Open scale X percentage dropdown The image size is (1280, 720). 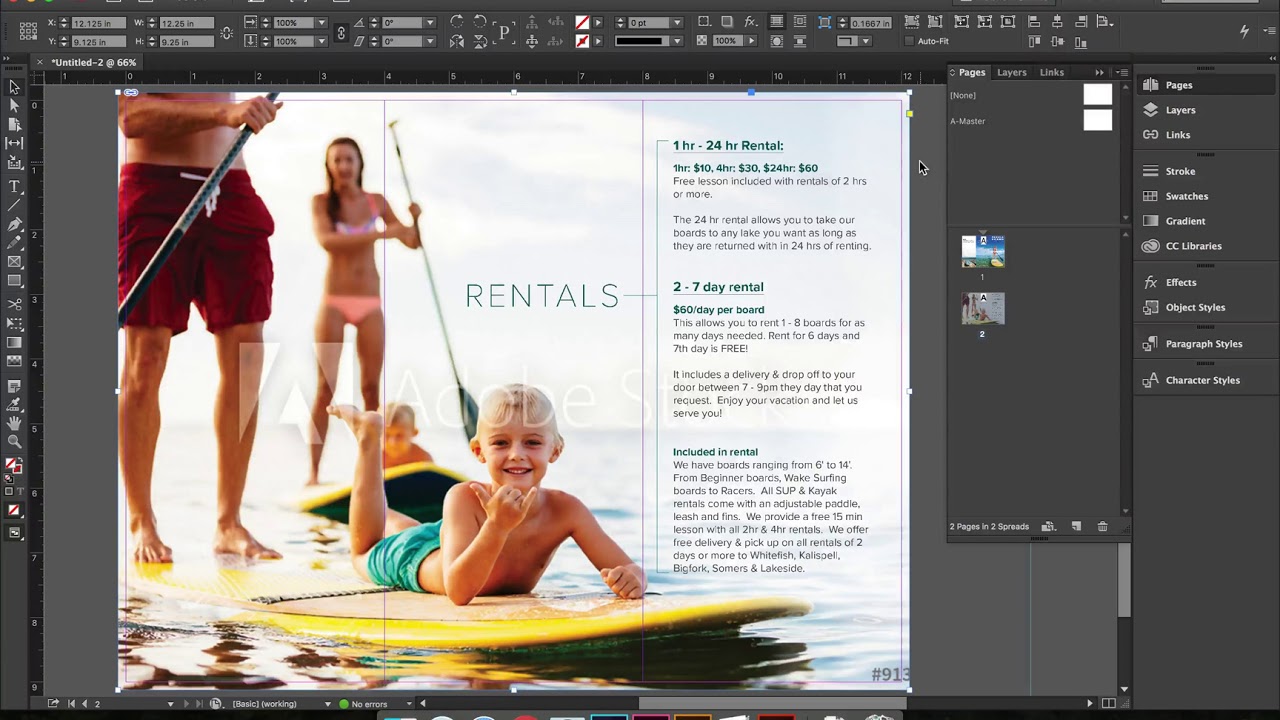pos(322,22)
